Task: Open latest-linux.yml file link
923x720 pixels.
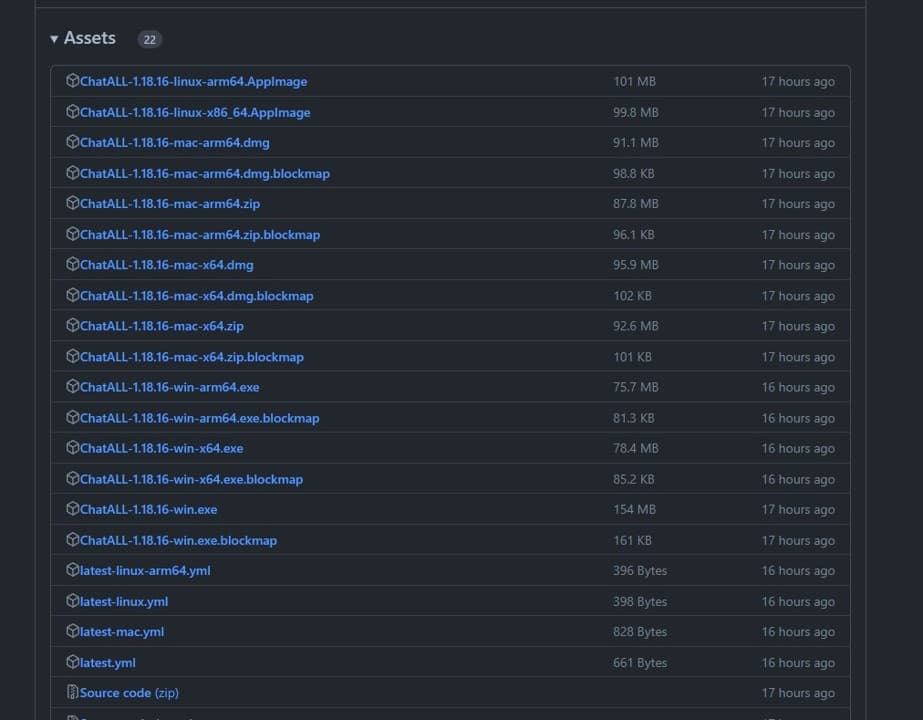Action: 124,602
